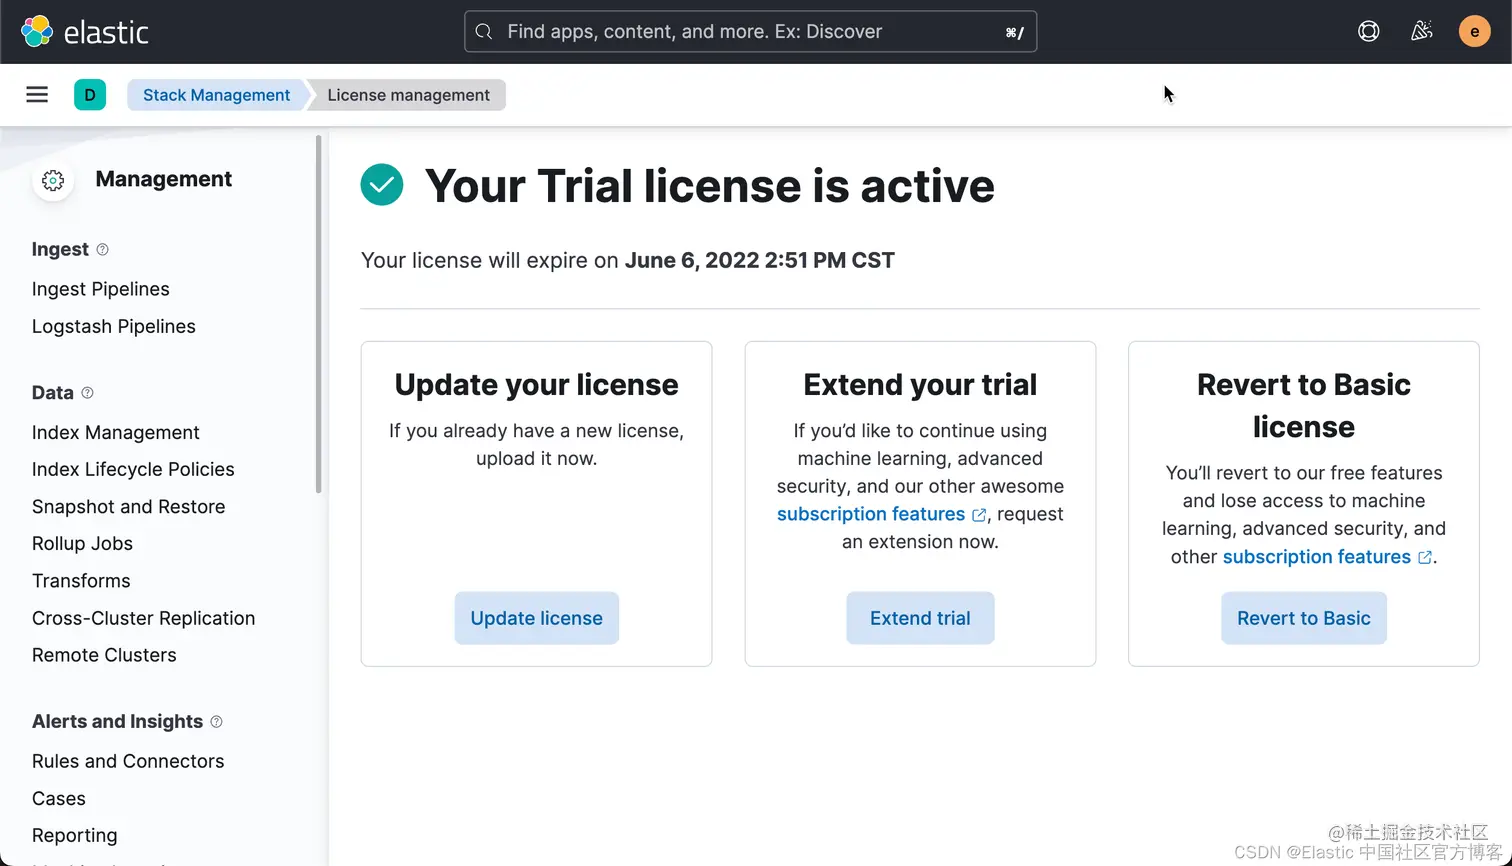Focus the Find apps search field
Screen dimensions: 1512x866
(750, 32)
